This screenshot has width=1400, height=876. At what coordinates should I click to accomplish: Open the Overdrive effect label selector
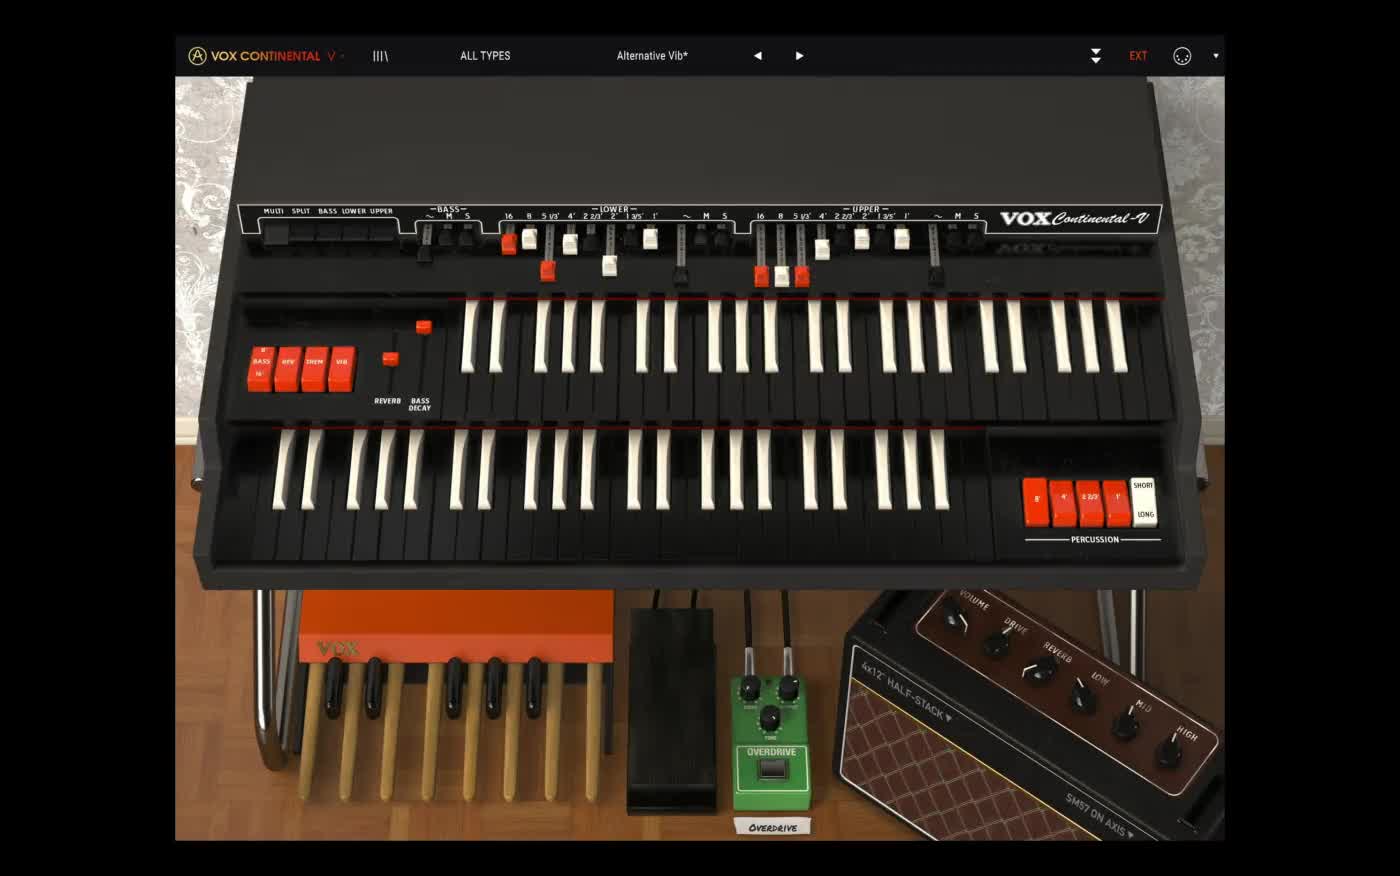pos(773,827)
